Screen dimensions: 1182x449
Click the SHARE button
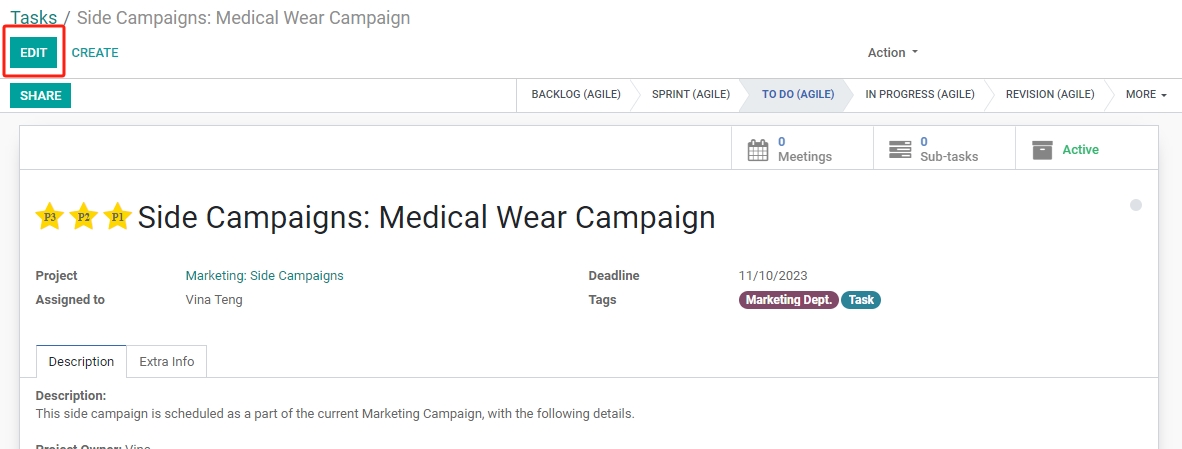[41, 96]
